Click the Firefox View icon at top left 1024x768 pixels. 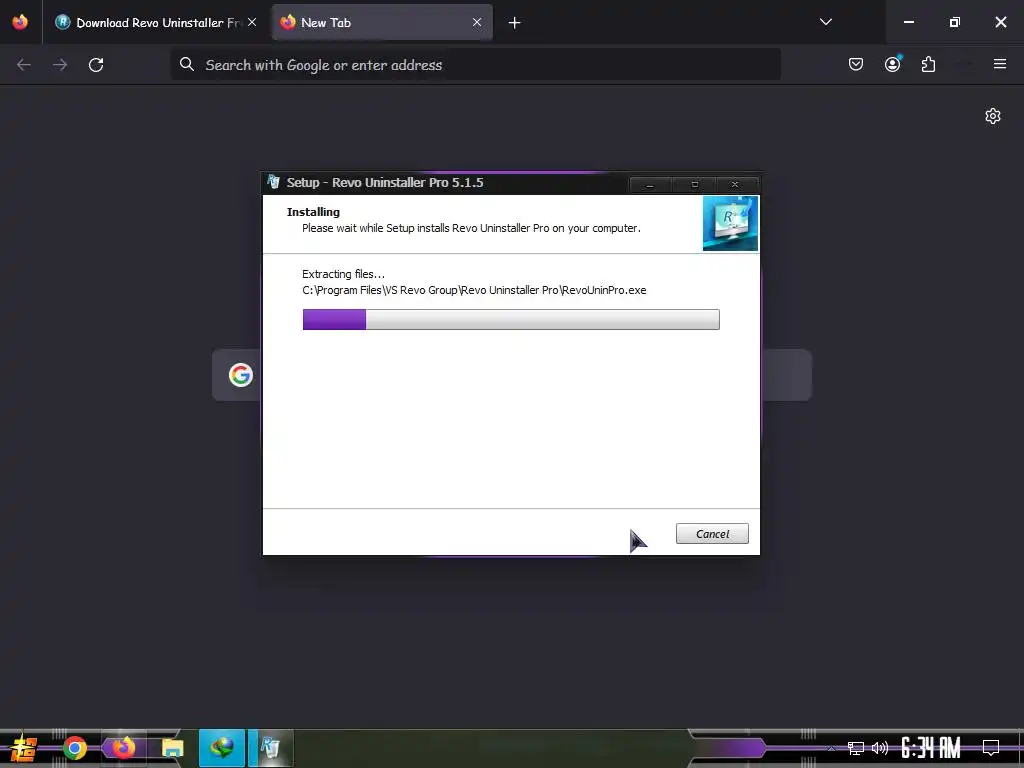[20, 22]
